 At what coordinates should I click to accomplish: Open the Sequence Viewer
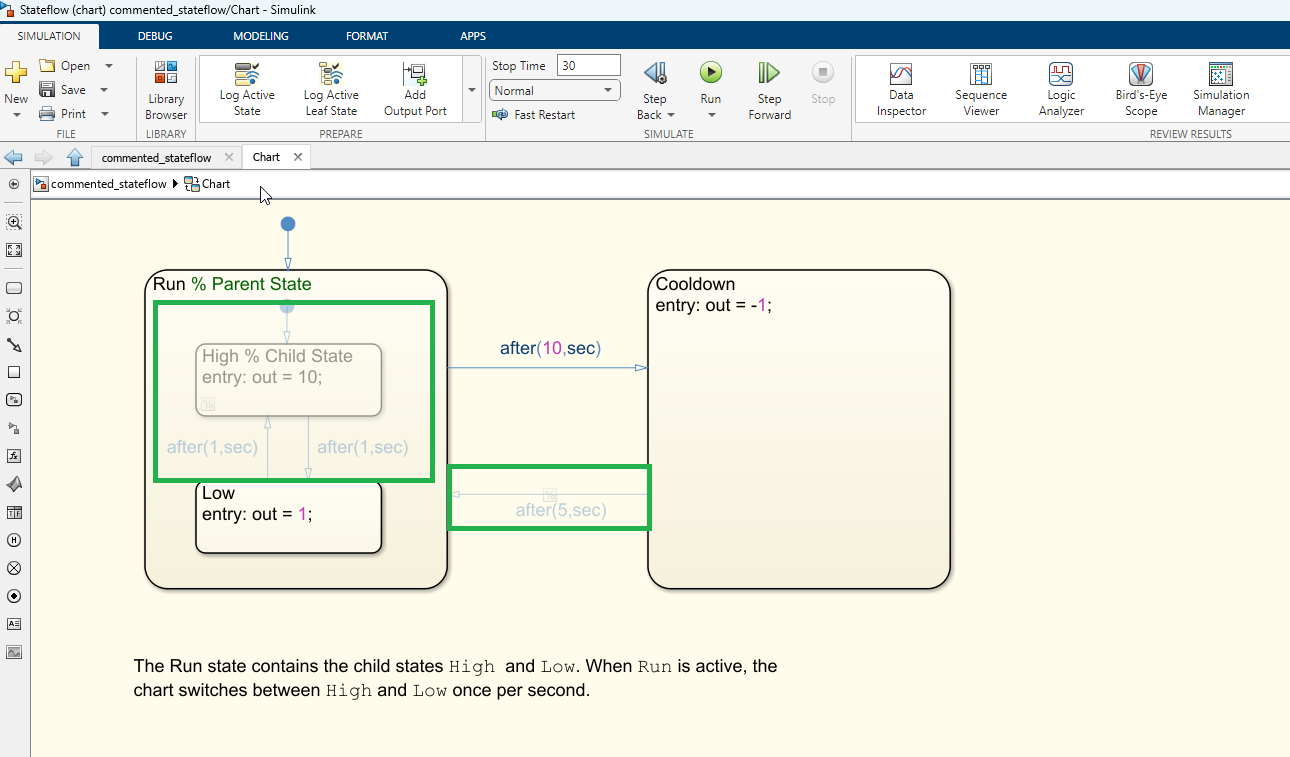(x=981, y=90)
